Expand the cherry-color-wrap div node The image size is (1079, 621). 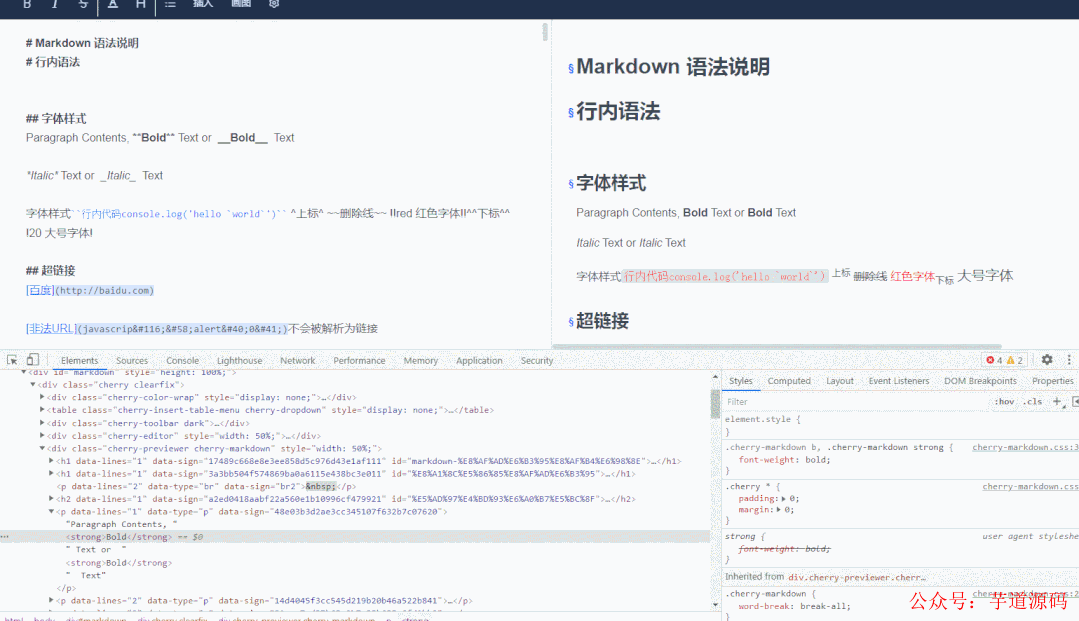[x=42, y=397]
